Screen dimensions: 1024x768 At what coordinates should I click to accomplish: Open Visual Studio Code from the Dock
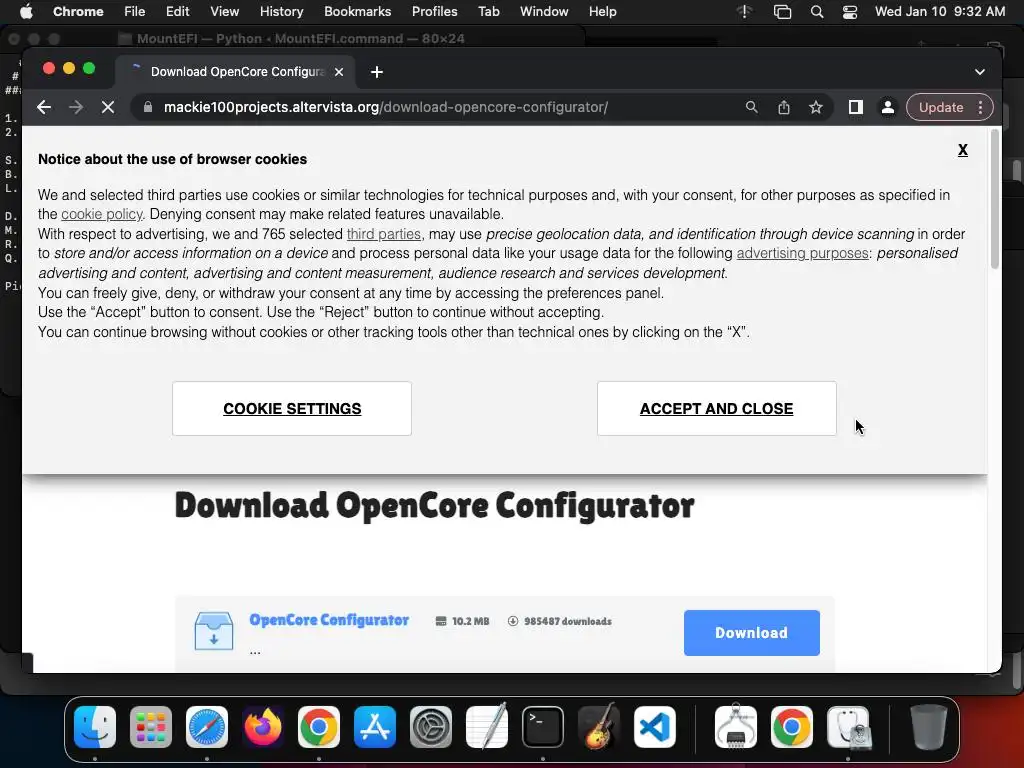coord(655,726)
